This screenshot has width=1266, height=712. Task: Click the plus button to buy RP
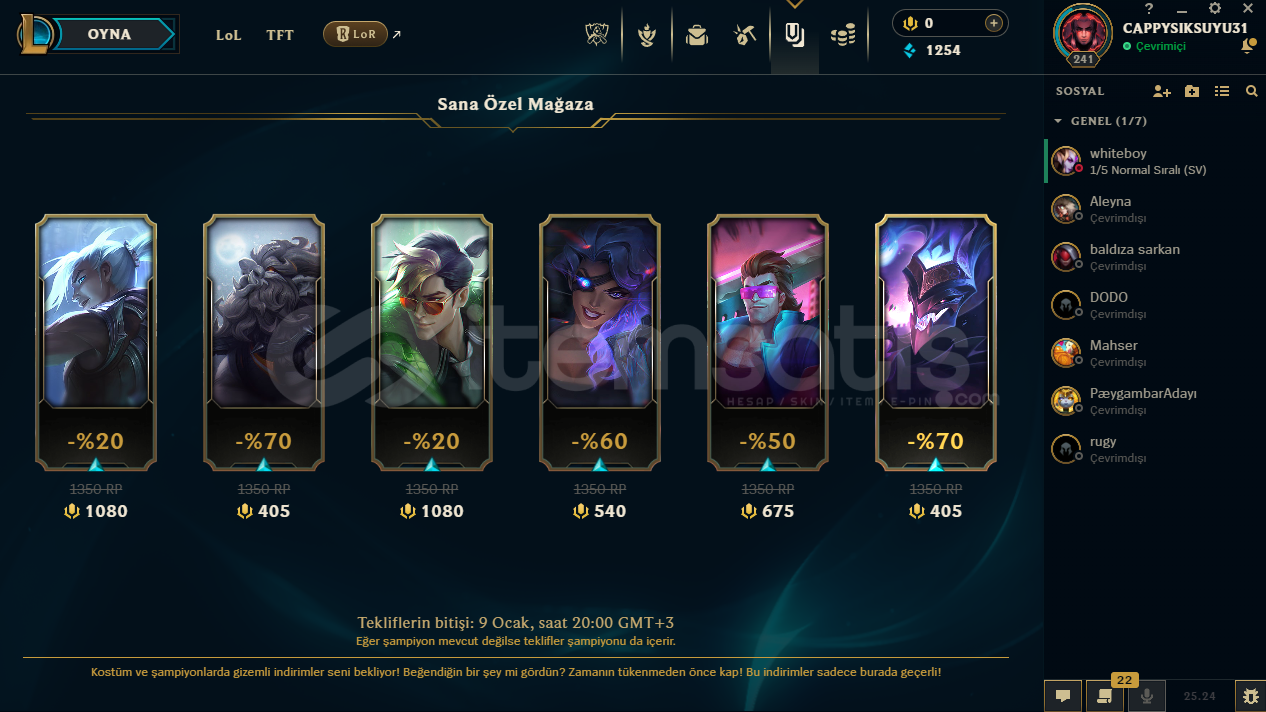[x=993, y=23]
